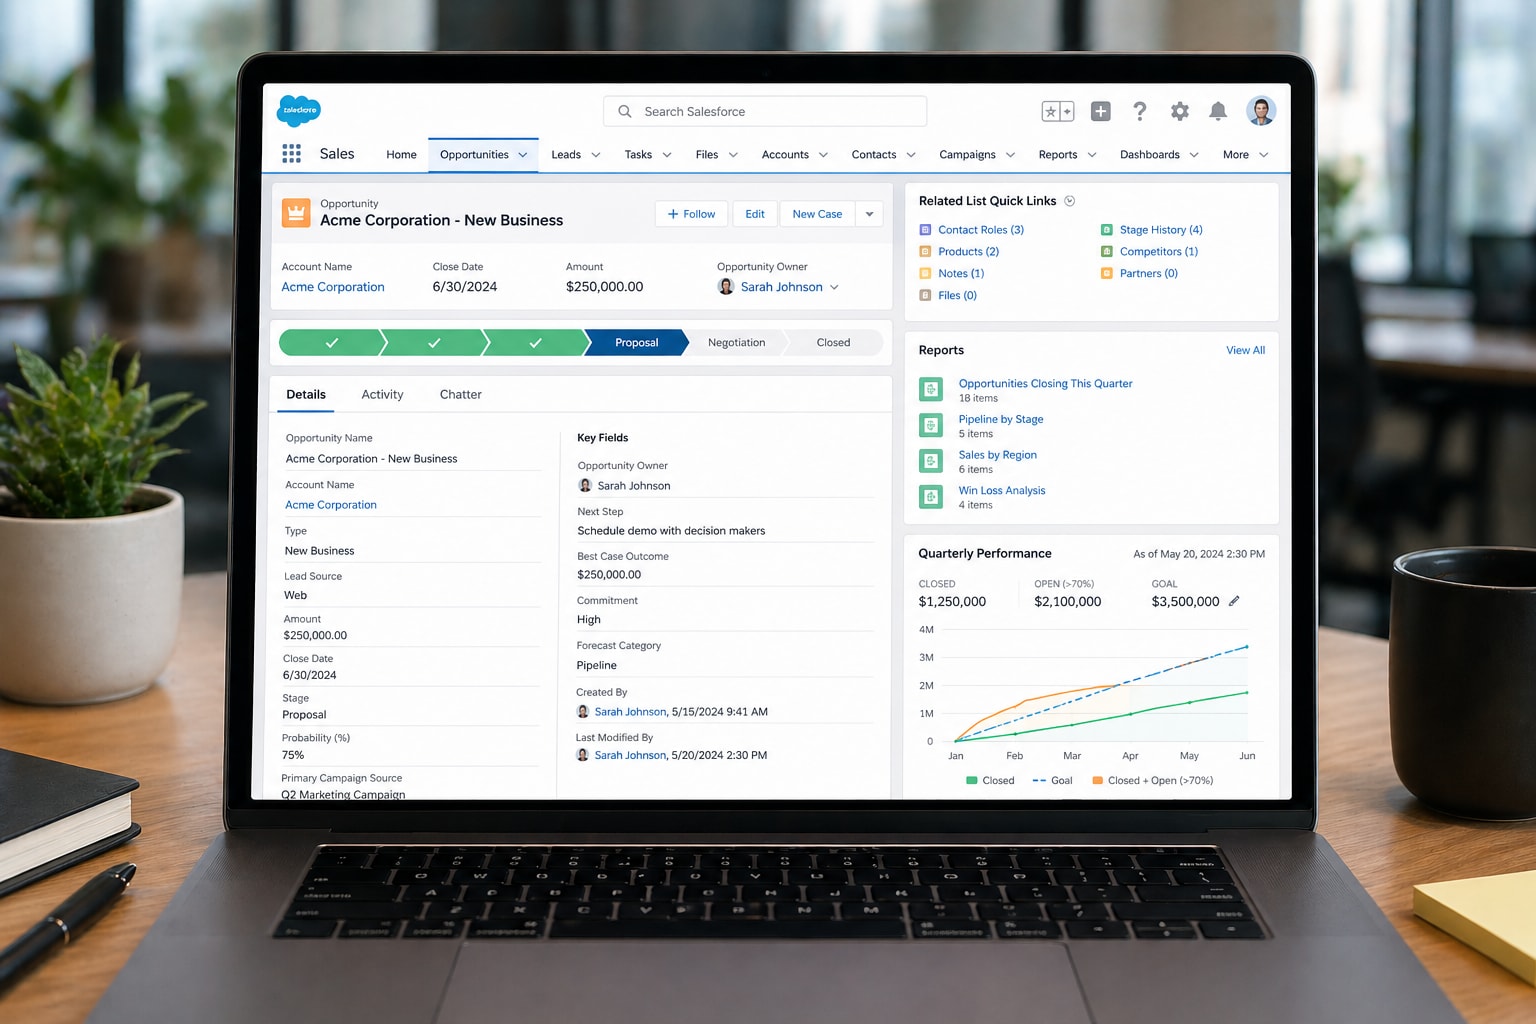Open the setup gear icon
1536x1024 pixels.
(x=1180, y=111)
